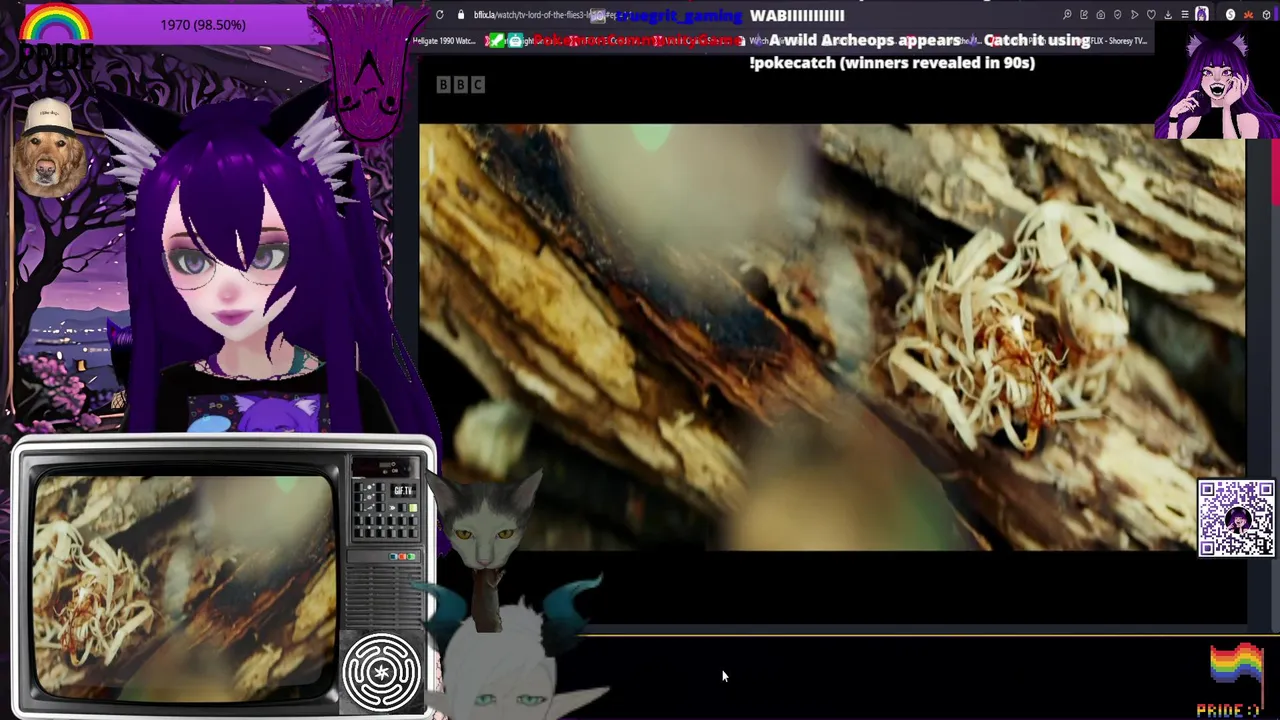1280x720 pixels.
Task: Click the 1970 (98.50%) purple progress bar
Action: [x=202, y=24]
